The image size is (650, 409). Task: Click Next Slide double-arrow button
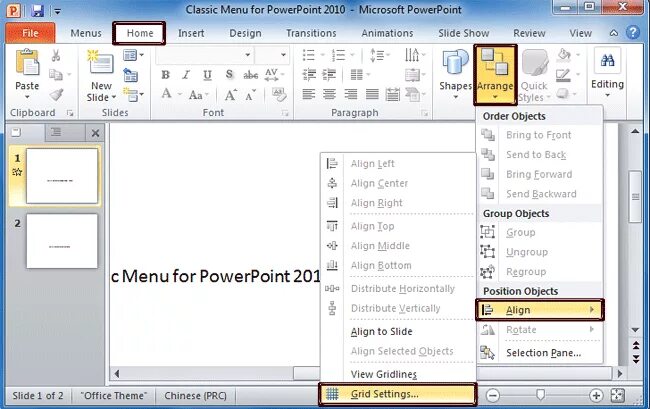tap(635, 359)
